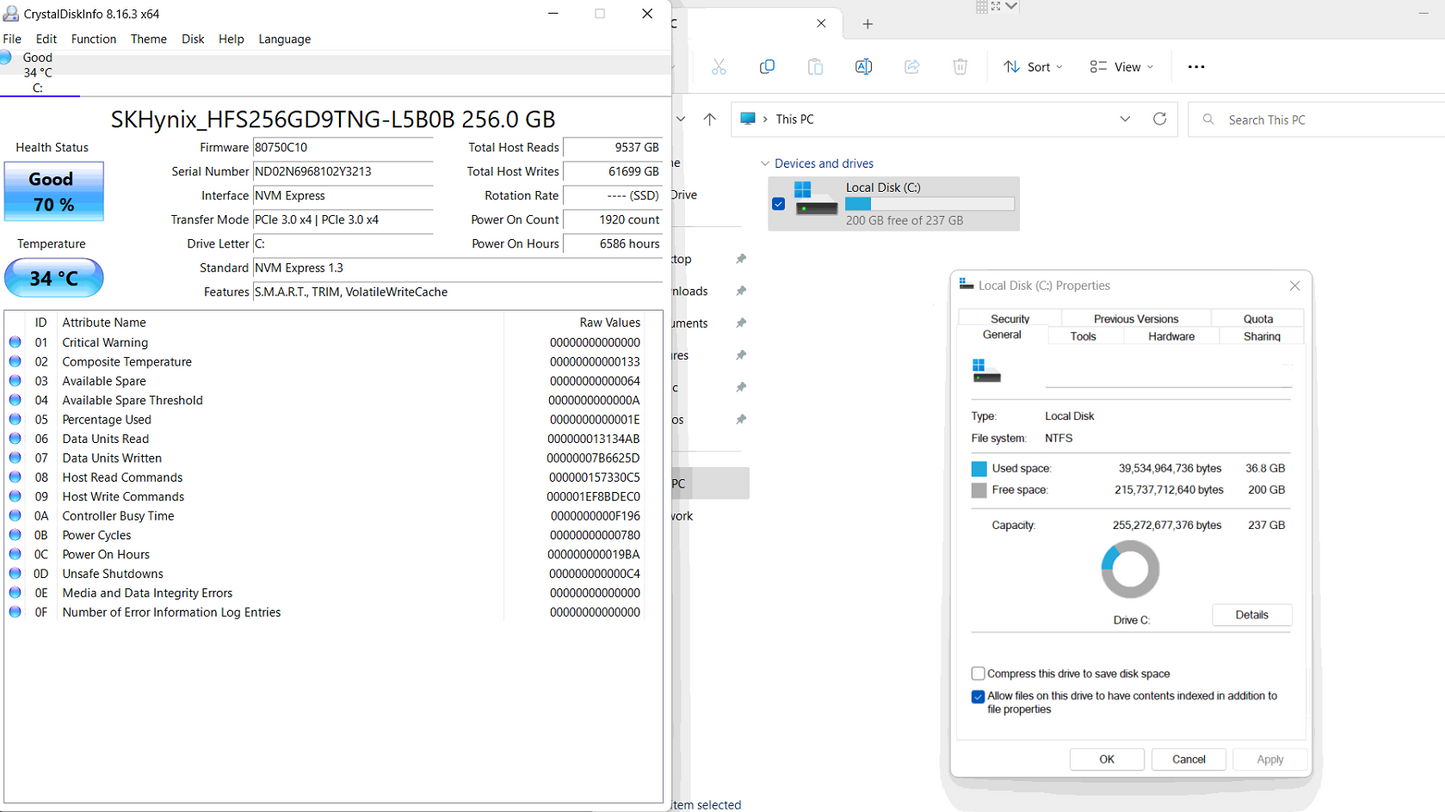Toggle the Local Disk (C:) selection checkbox
The height and width of the screenshot is (812, 1445).
(779, 204)
